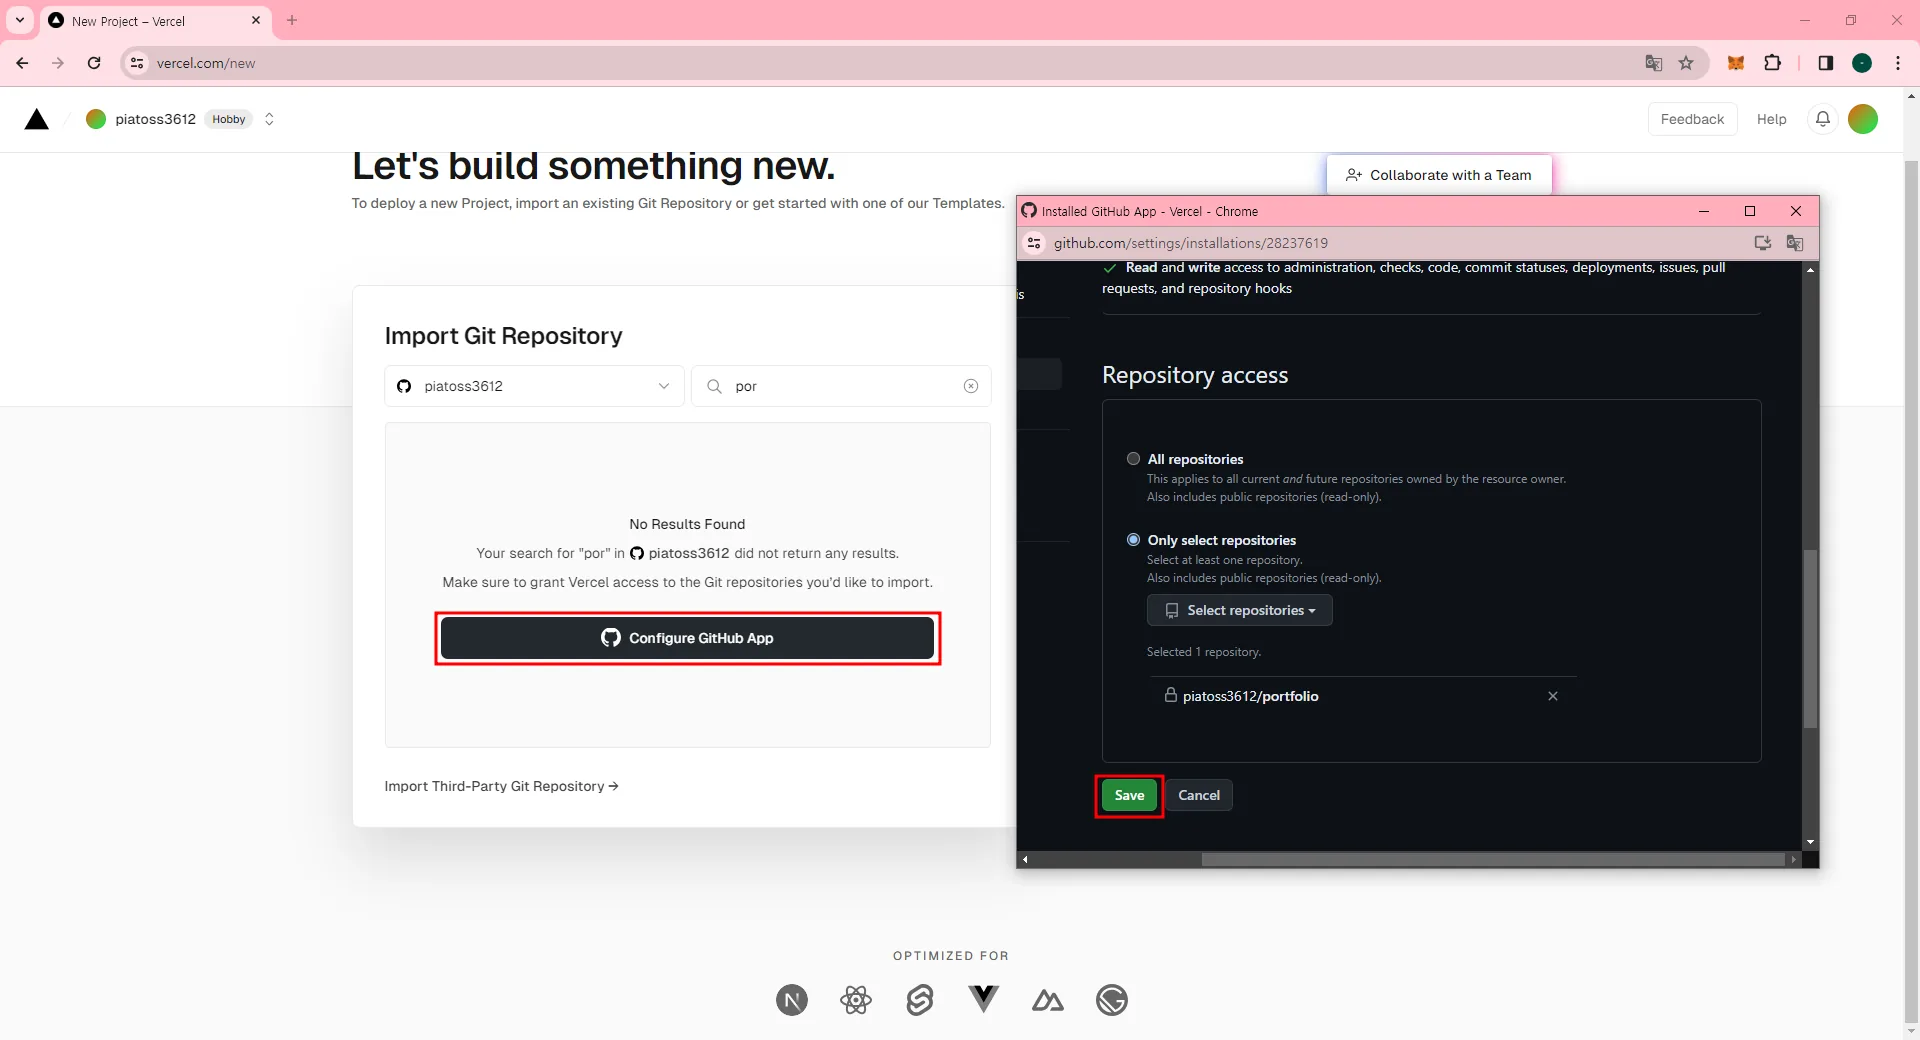Click the piatoss3612 account name in header
The width and height of the screenshot is (1920, 1040).
(155, 119)
